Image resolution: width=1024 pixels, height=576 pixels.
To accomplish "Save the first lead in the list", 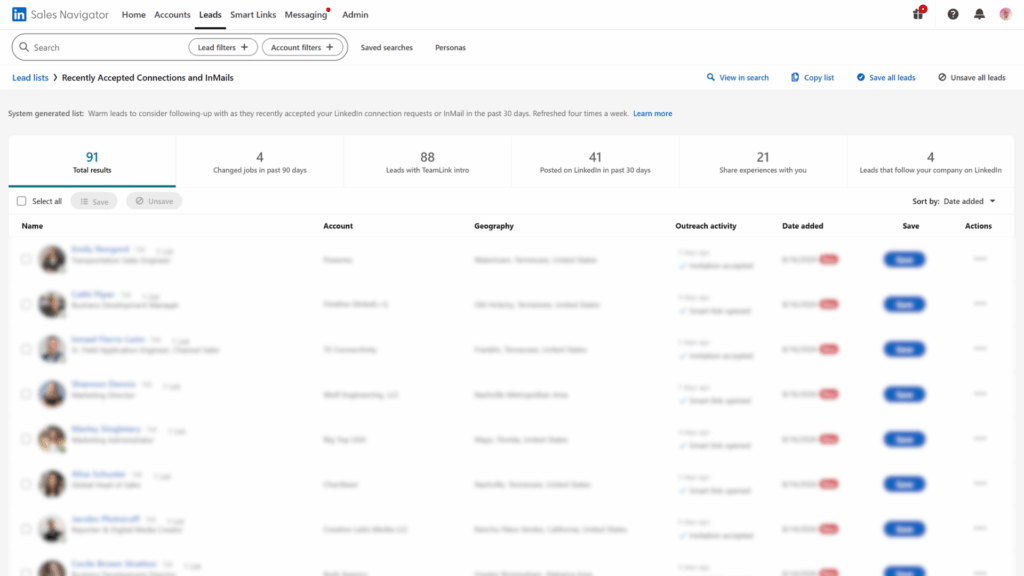I will pos(904,259).
